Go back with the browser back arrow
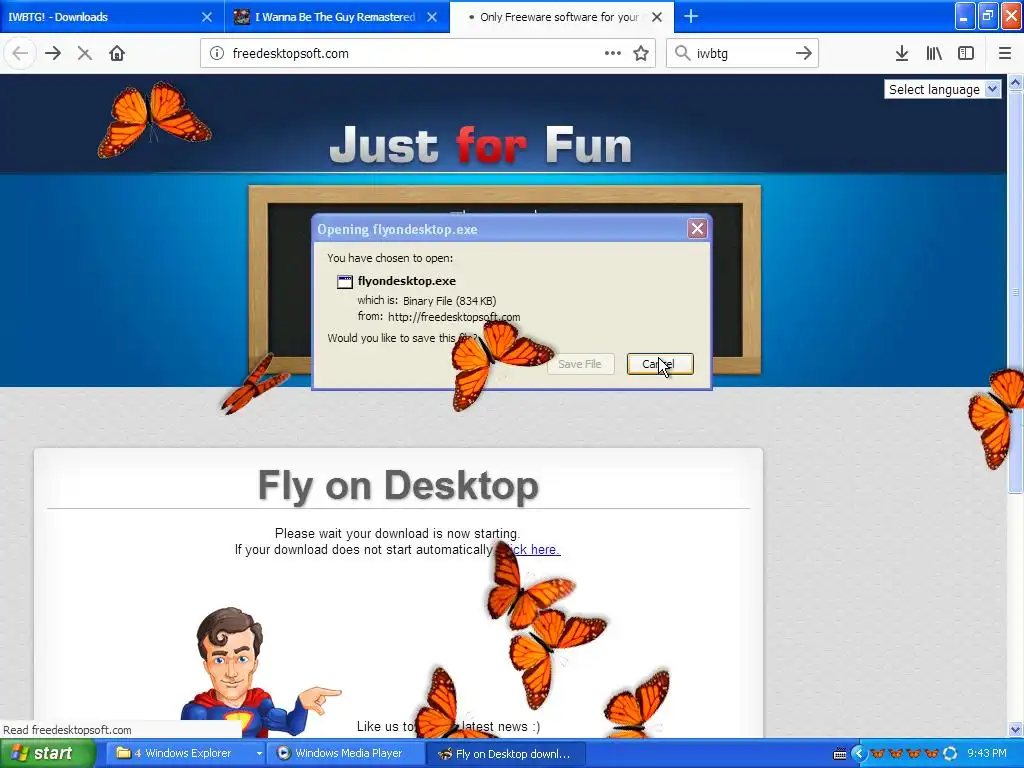This screenshot has width=1024, height=768. (20, 54)
